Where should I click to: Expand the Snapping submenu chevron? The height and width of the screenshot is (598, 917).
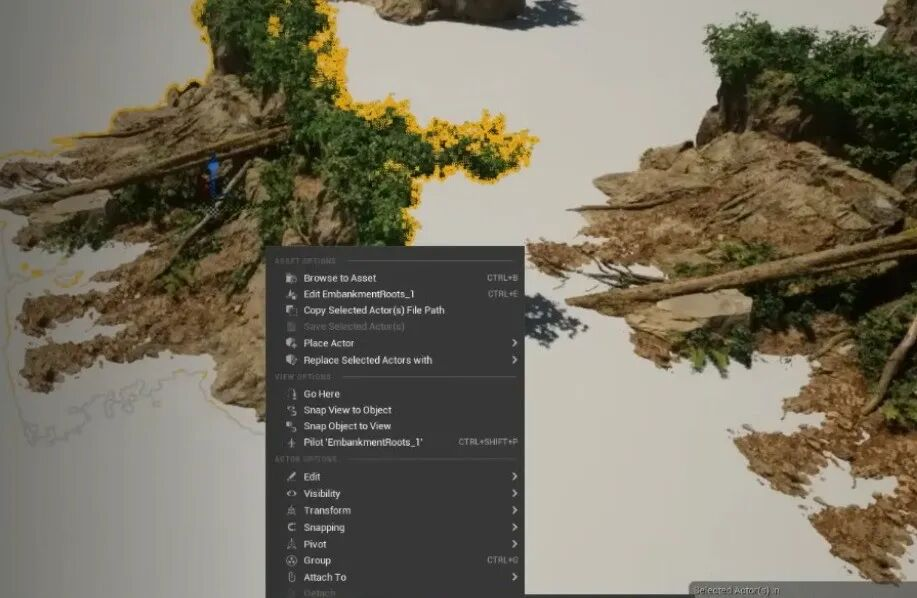pos(514,527)
